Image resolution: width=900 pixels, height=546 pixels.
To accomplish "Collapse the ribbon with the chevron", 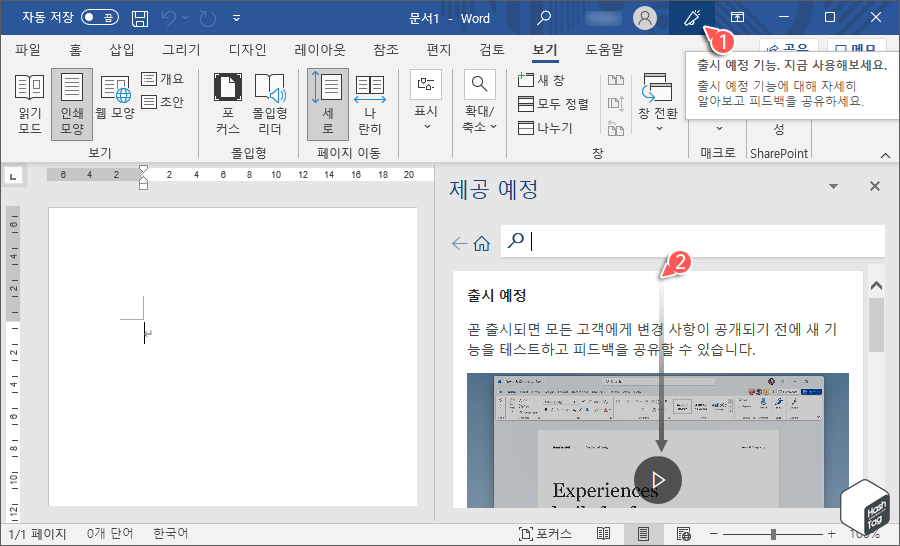I will 885,155.
